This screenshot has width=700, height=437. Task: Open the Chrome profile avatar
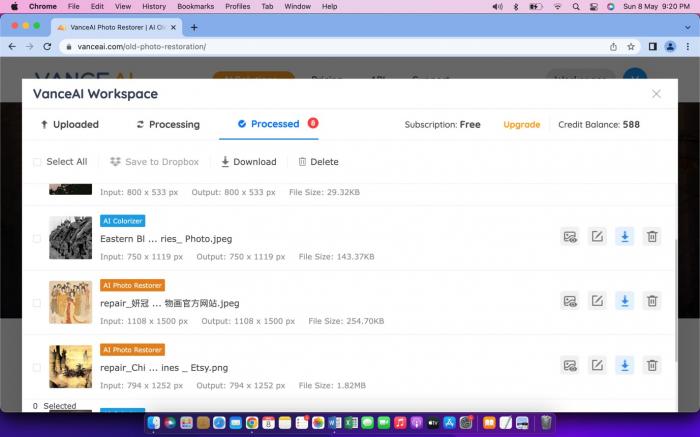[670, 46]
